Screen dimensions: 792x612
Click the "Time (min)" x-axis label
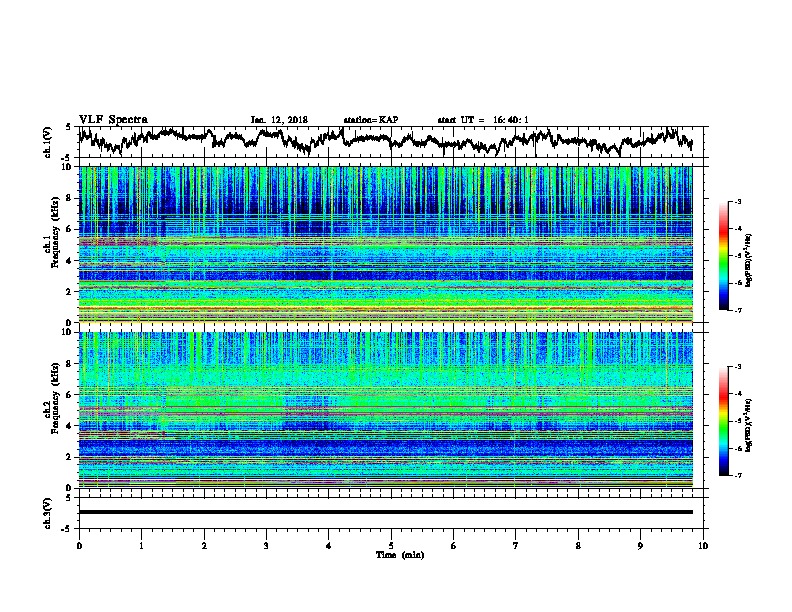[400, 555]
